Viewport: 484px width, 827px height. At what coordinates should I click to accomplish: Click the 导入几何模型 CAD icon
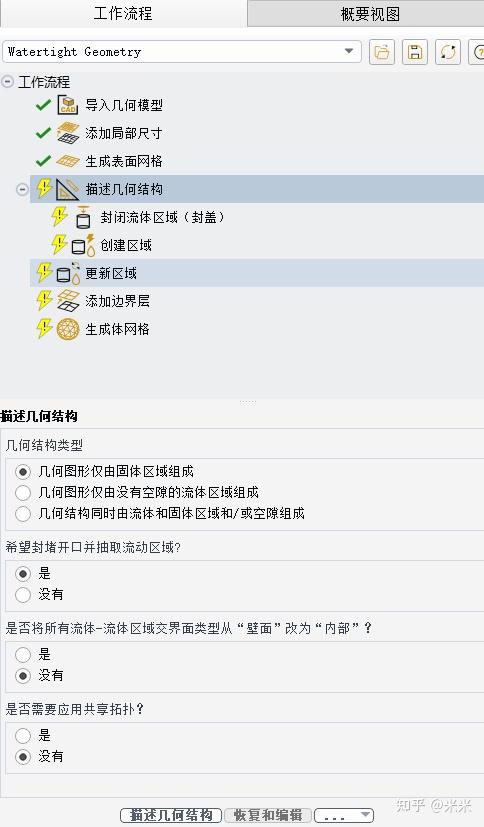[x=67, y=105]
